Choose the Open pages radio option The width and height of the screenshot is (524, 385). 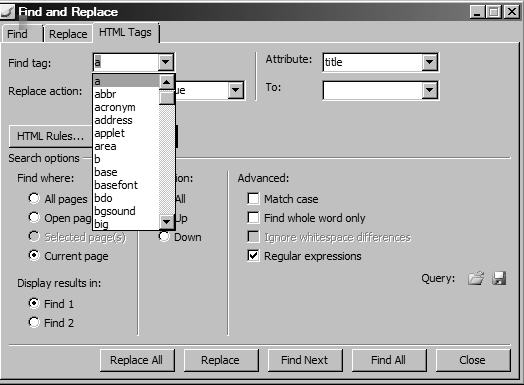(x=34, y=217)
